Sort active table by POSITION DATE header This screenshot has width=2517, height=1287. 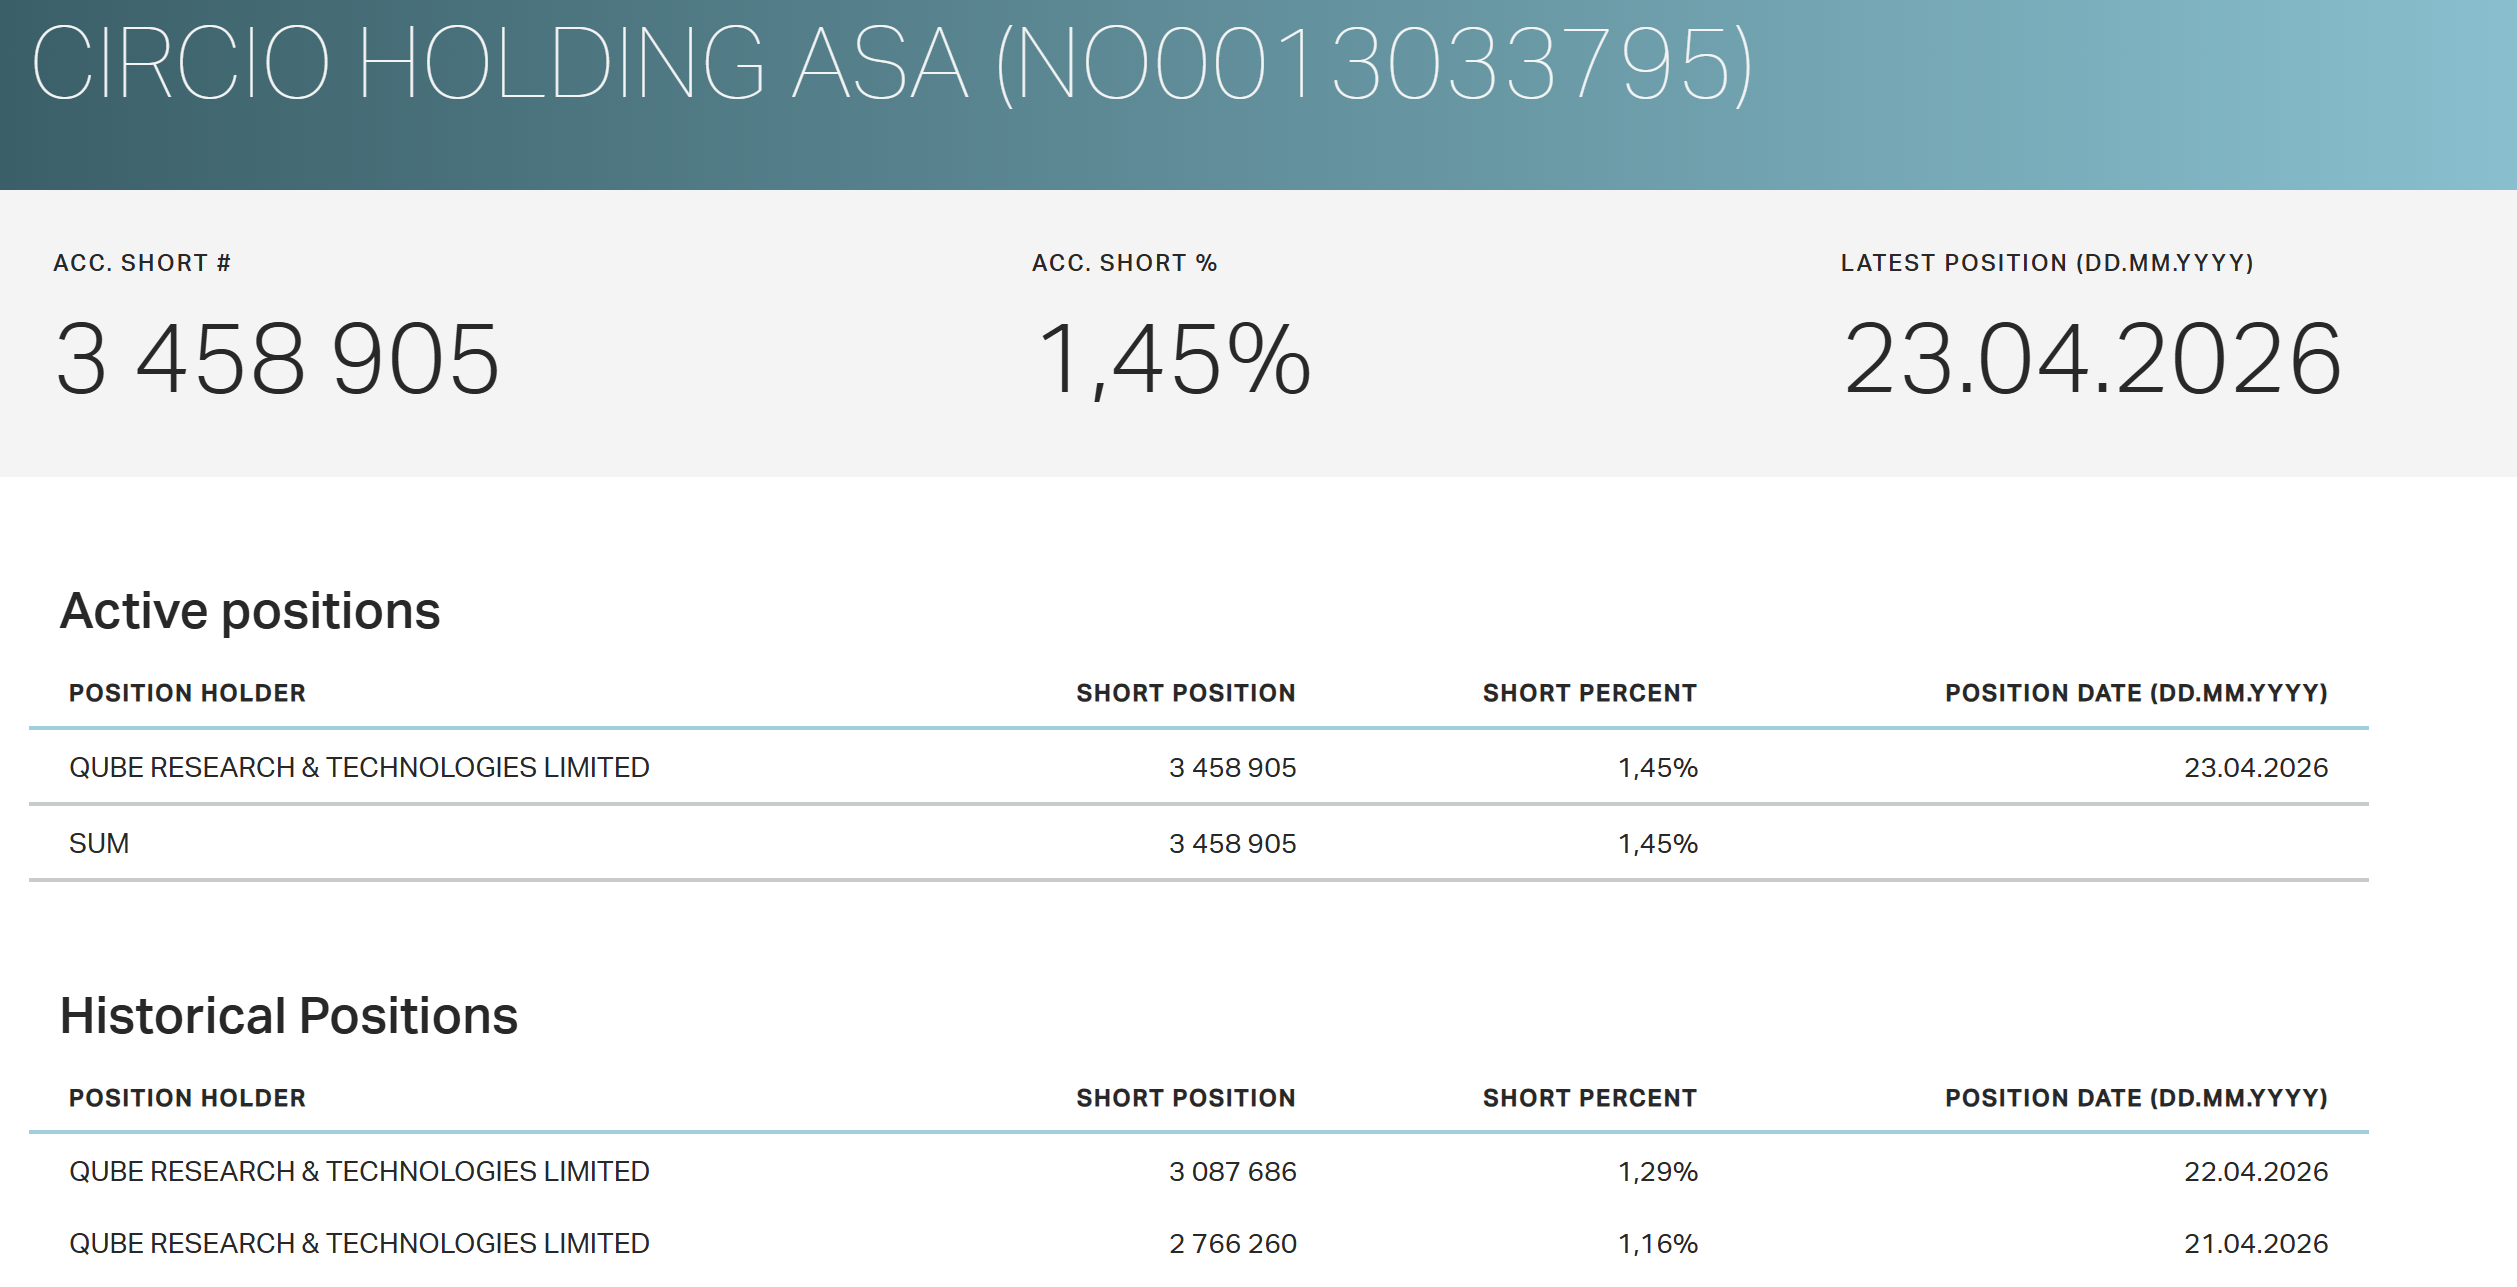[x=2136, y=693]
